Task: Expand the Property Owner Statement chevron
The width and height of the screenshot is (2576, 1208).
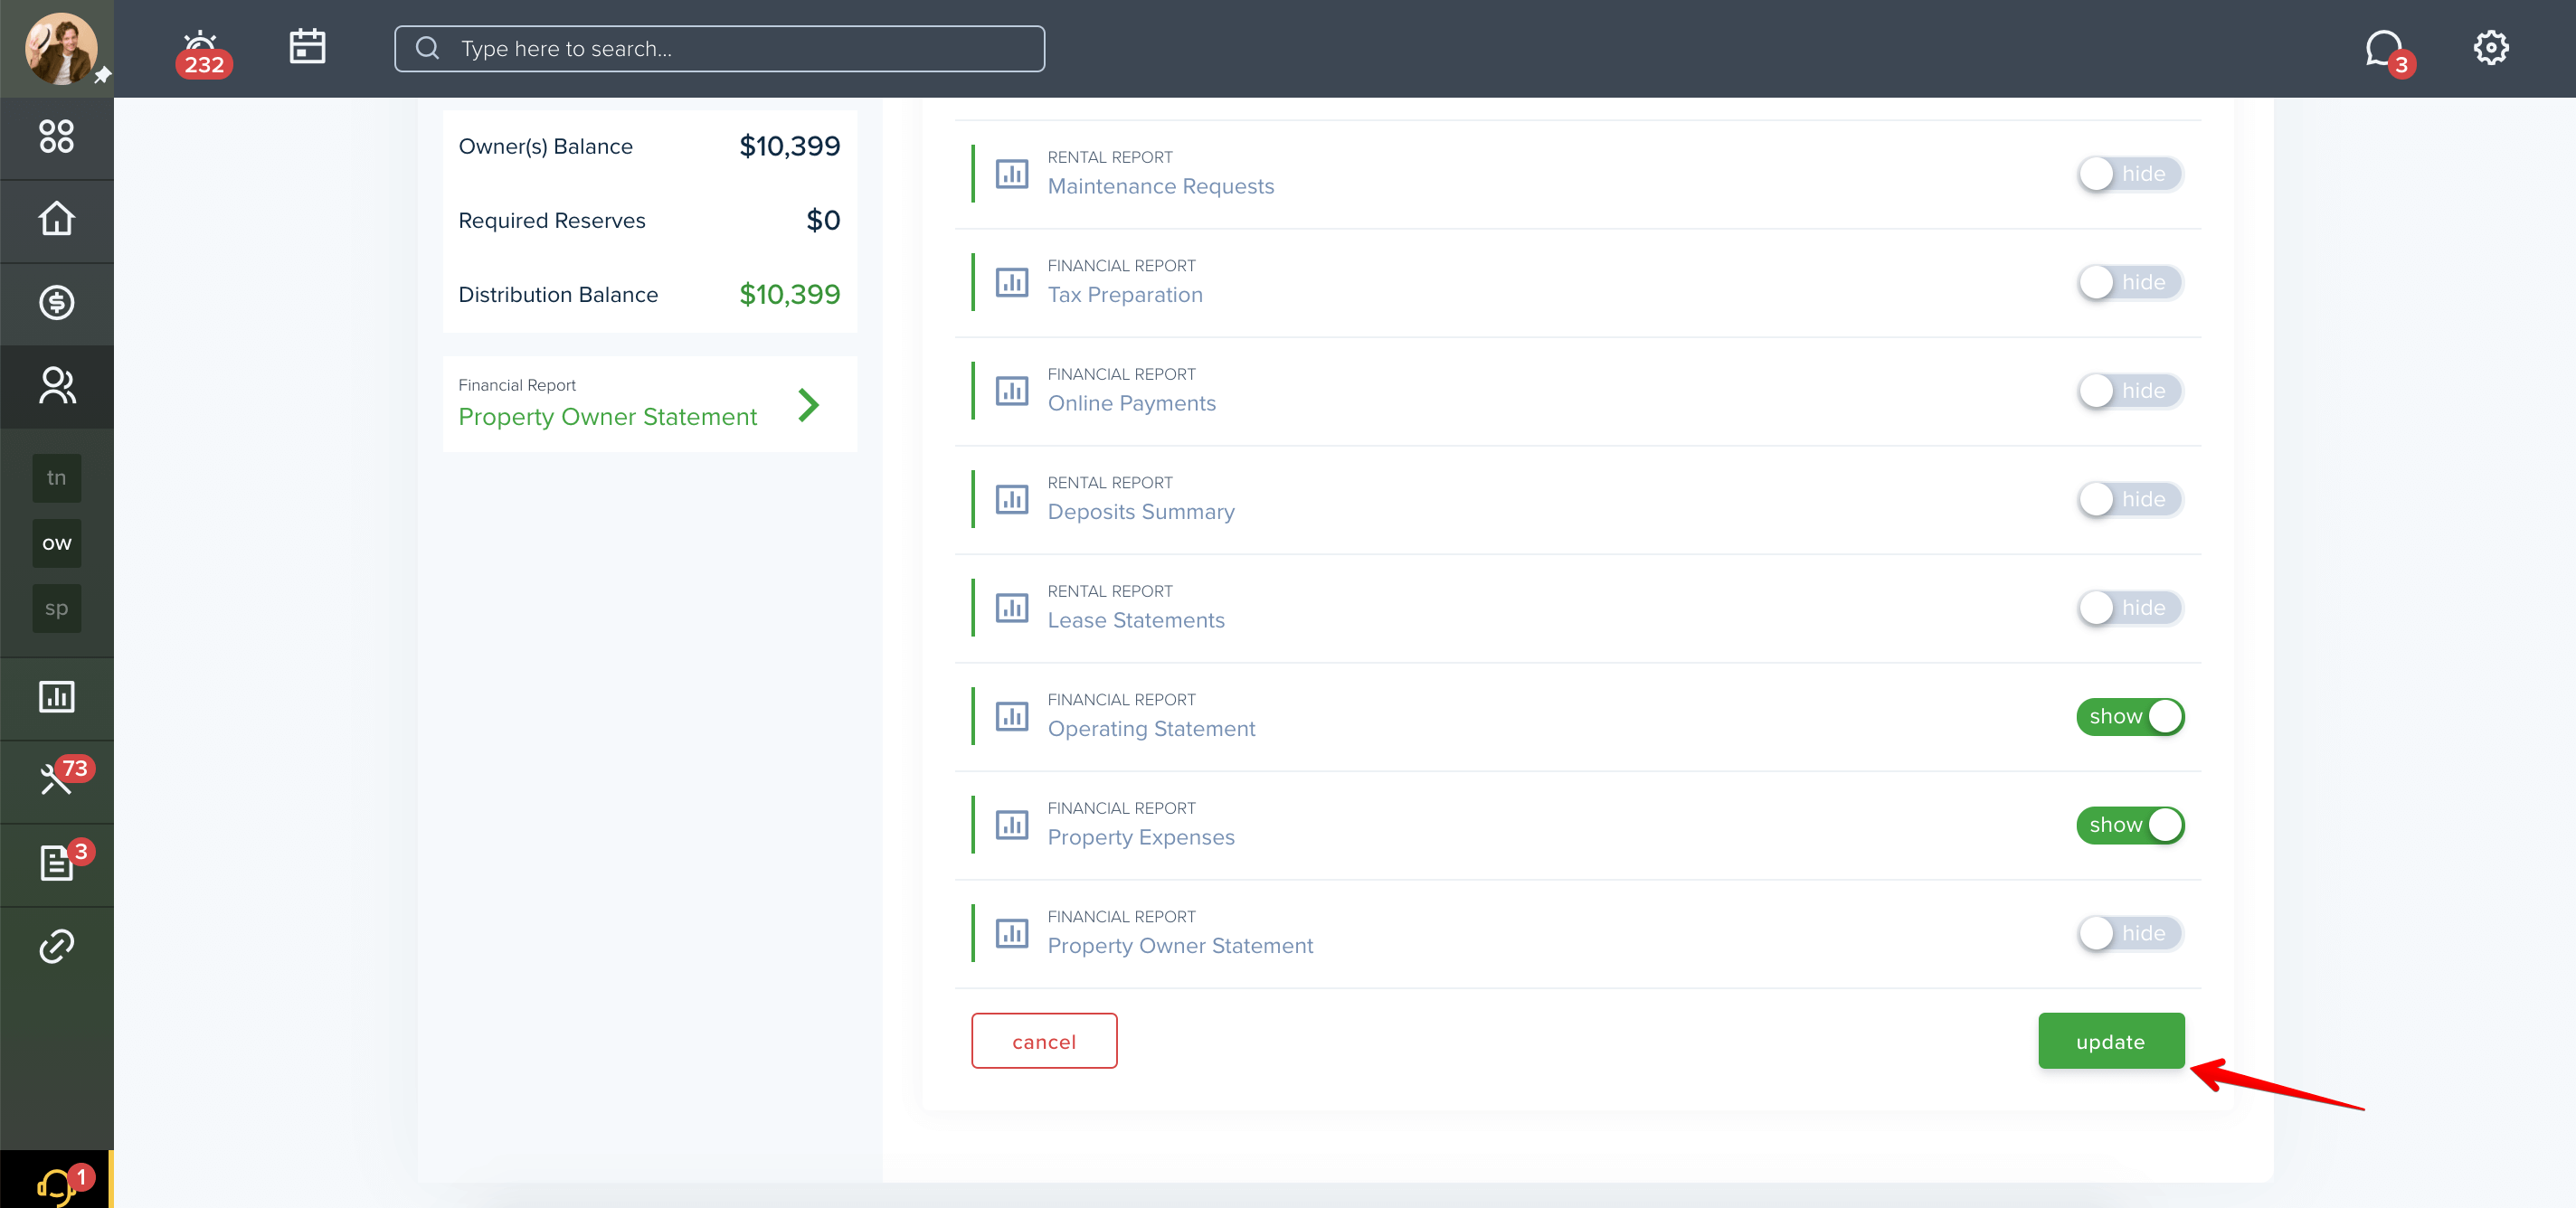Action: coord(808,405)
